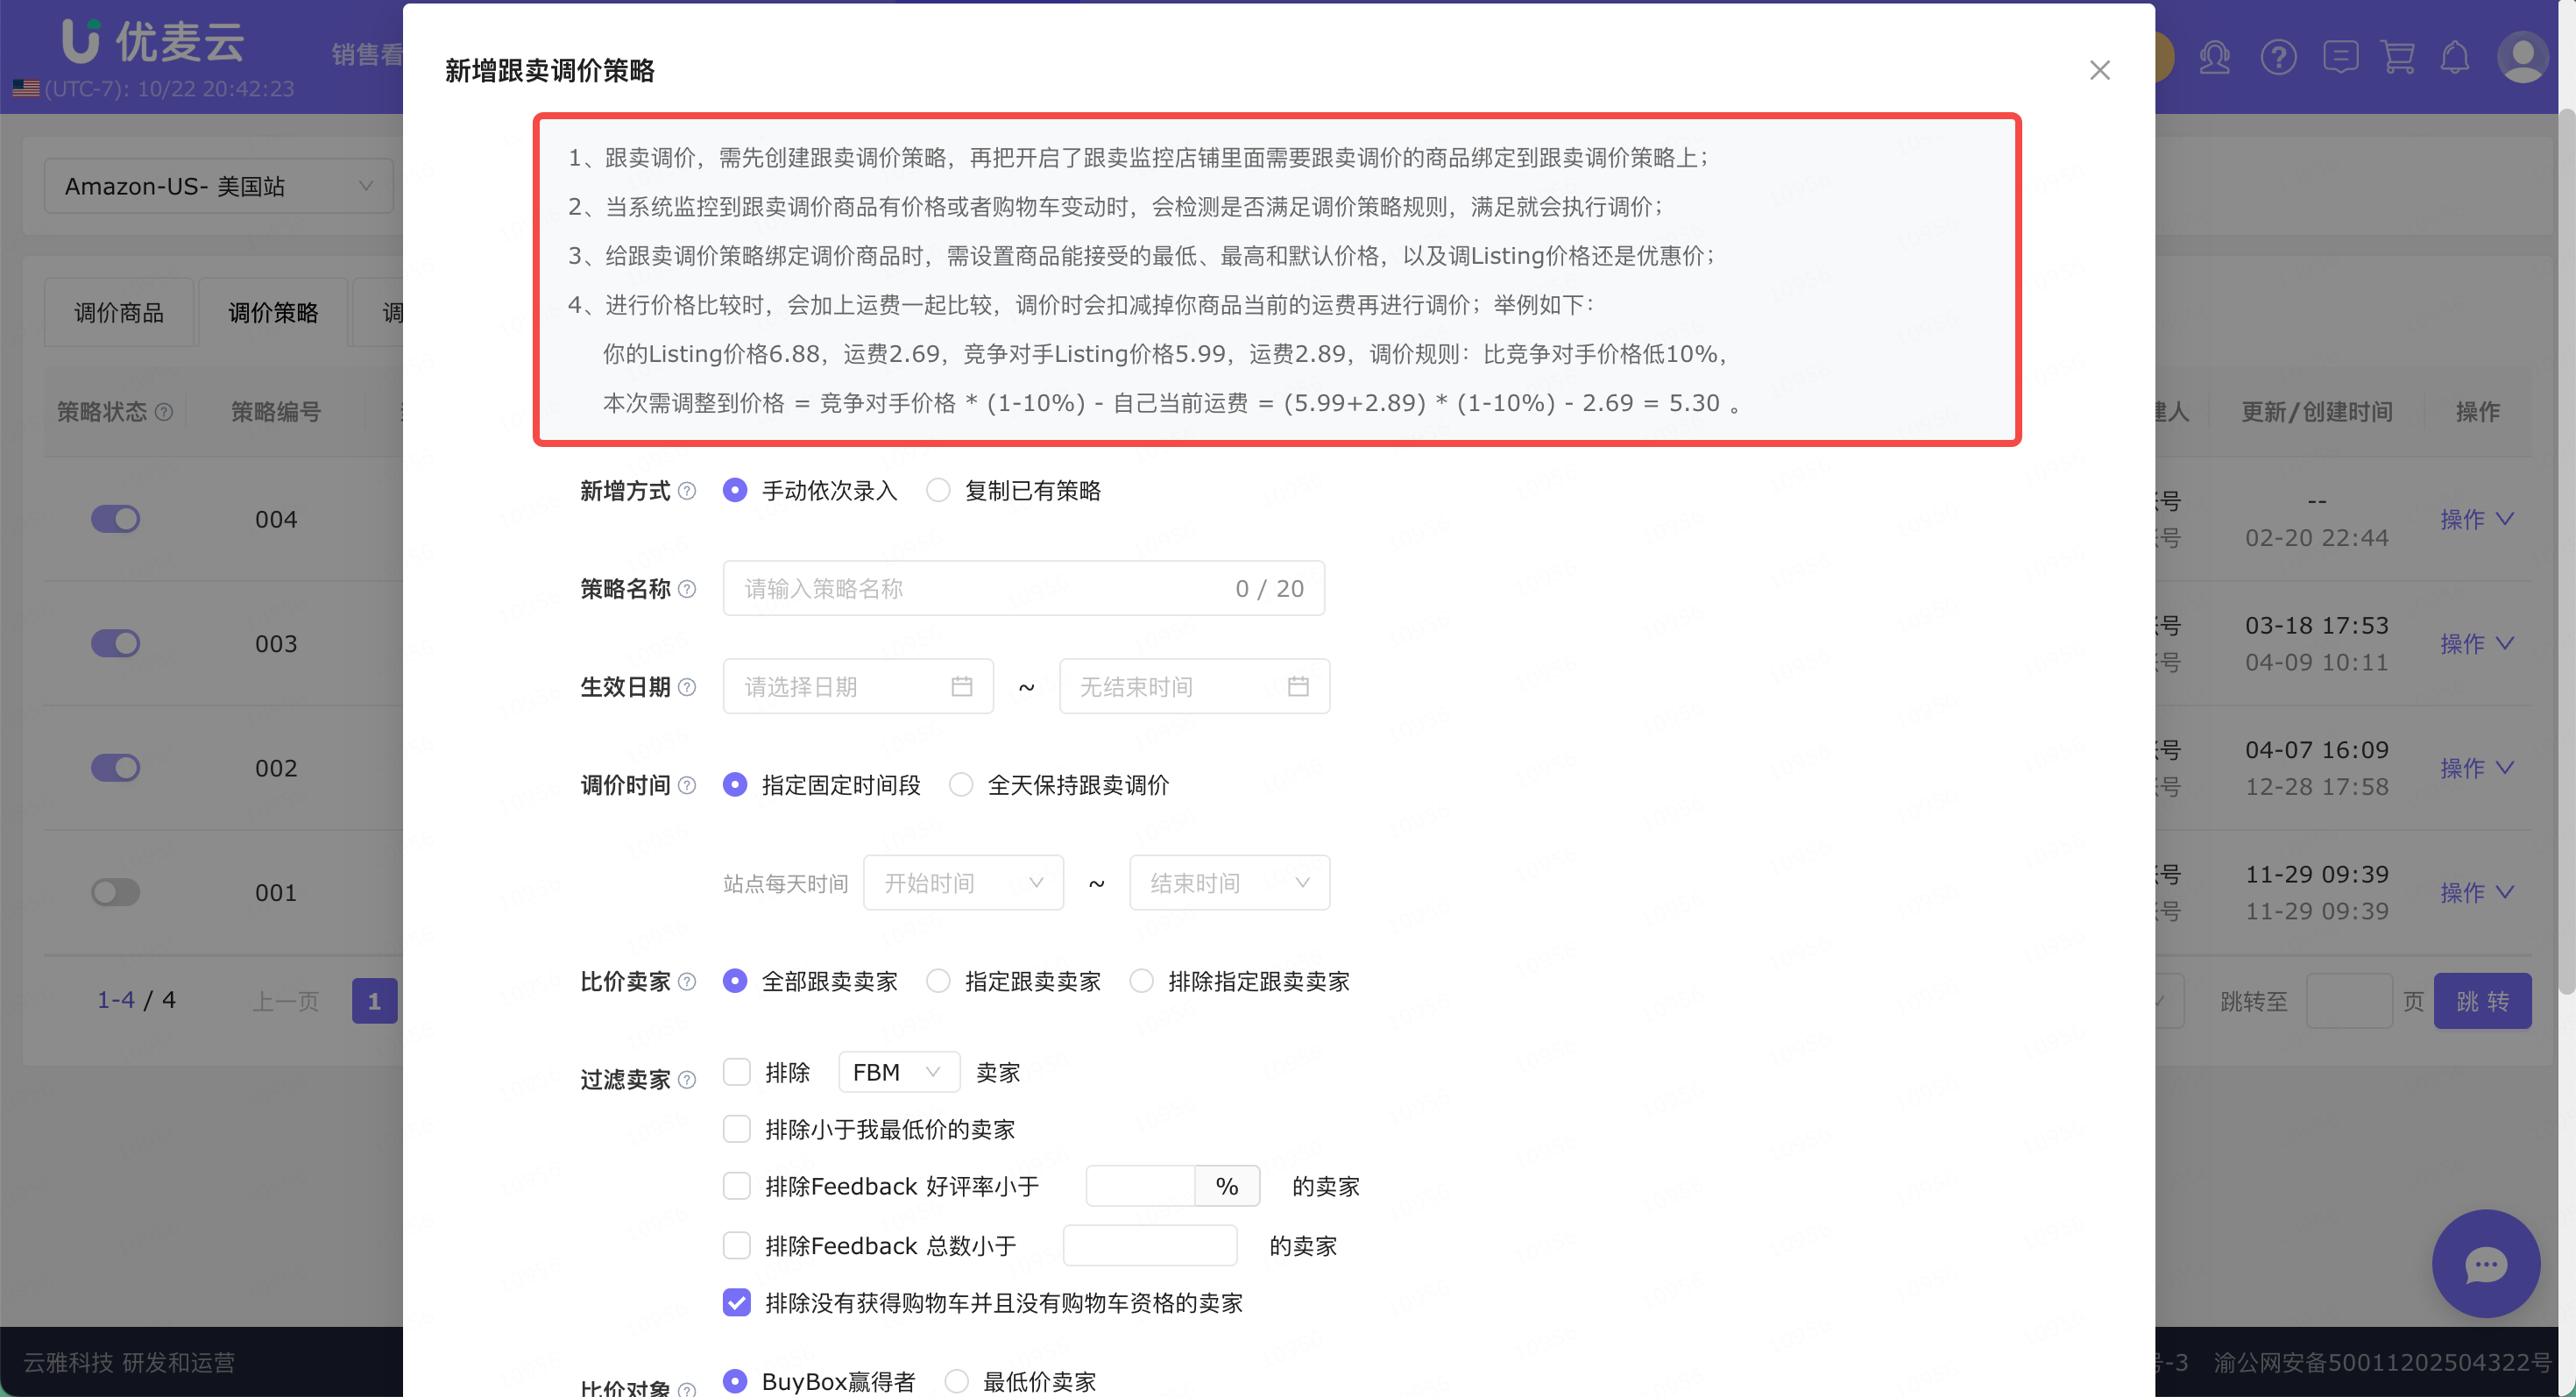Image resolution: width=2576 pixels, height=1397 pixels.
Task: Switch to the 调价策略 tab
Action: [x=273, y=313]
